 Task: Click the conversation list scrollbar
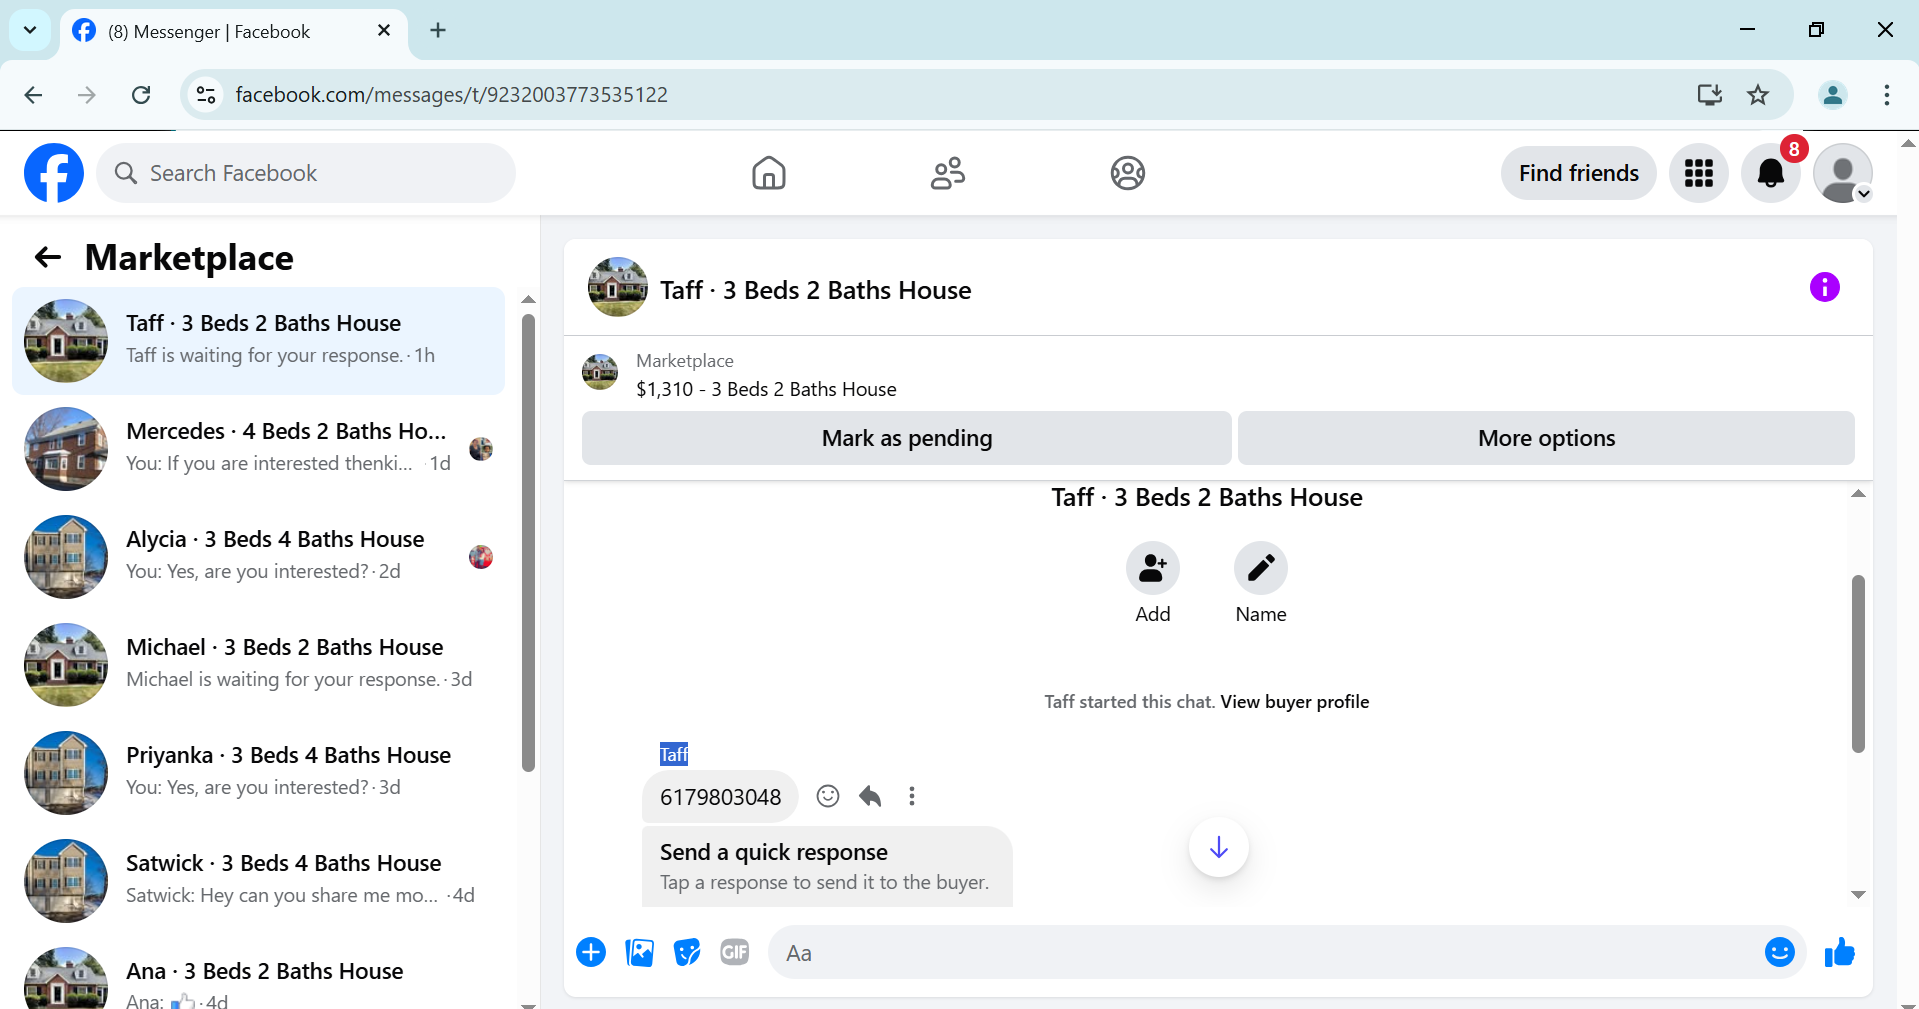[528, 542]
